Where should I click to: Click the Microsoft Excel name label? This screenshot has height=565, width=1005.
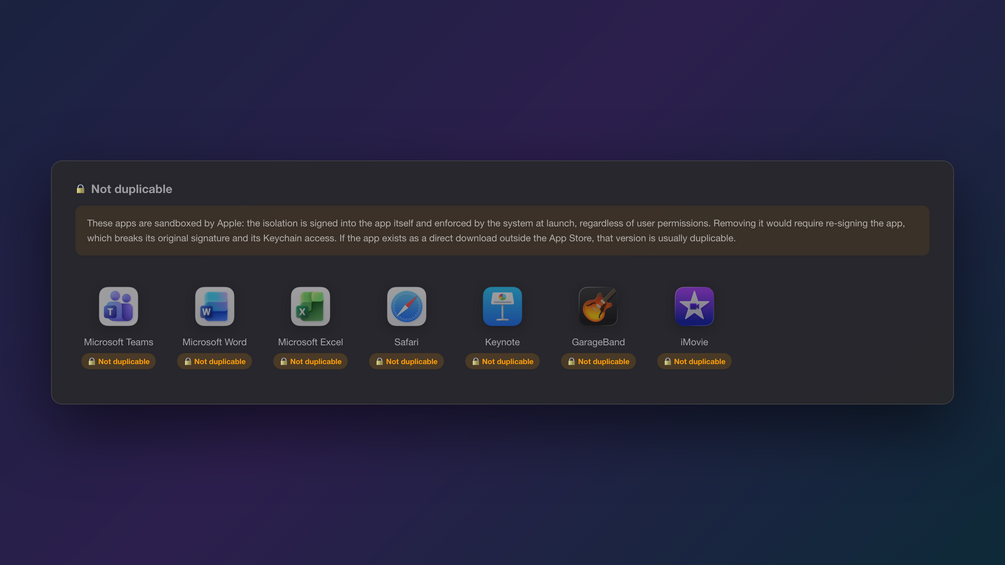click(310, 342)
